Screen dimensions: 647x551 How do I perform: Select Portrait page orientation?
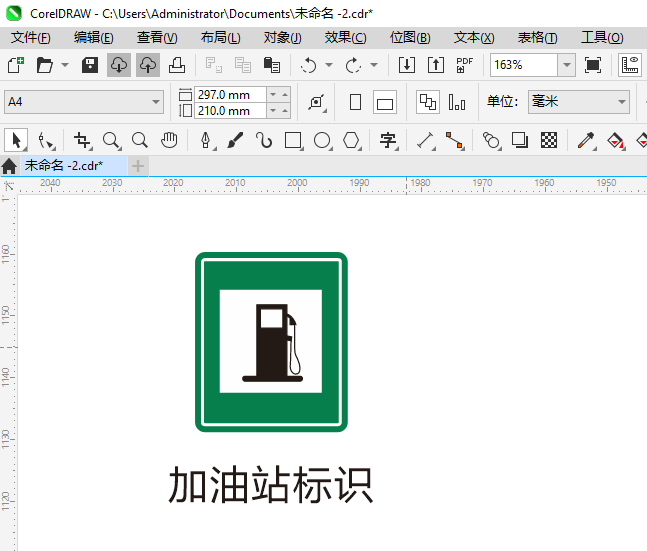click(x=355, y=102)
